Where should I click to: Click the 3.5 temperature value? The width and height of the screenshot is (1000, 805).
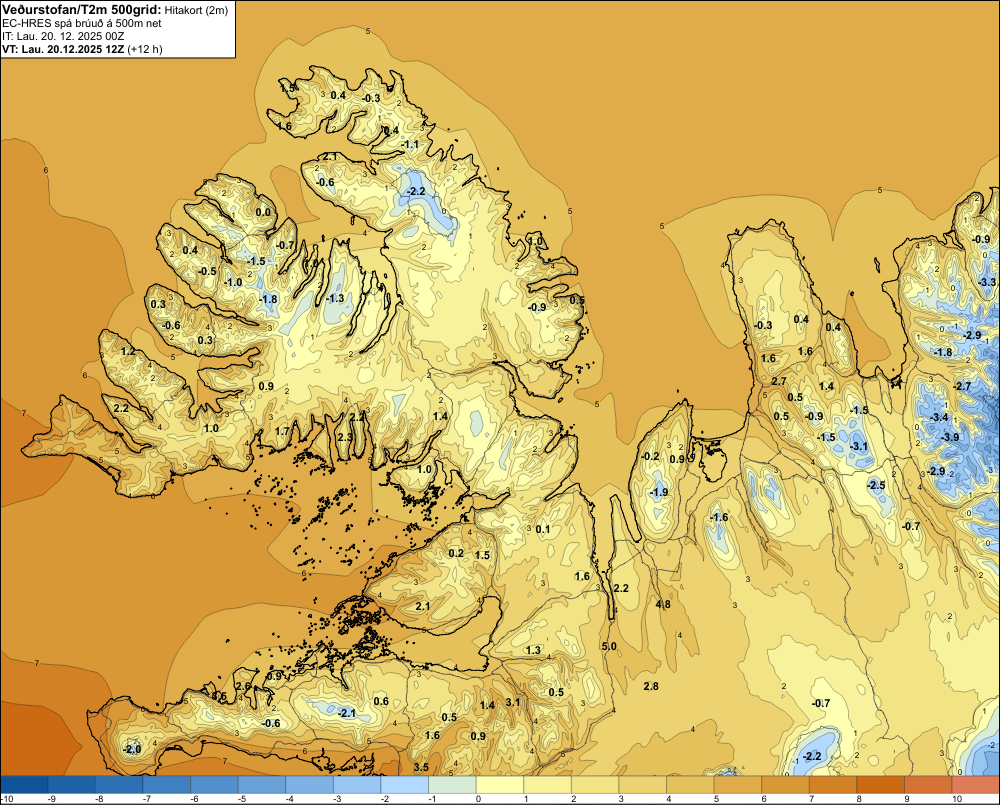[421, 767]
